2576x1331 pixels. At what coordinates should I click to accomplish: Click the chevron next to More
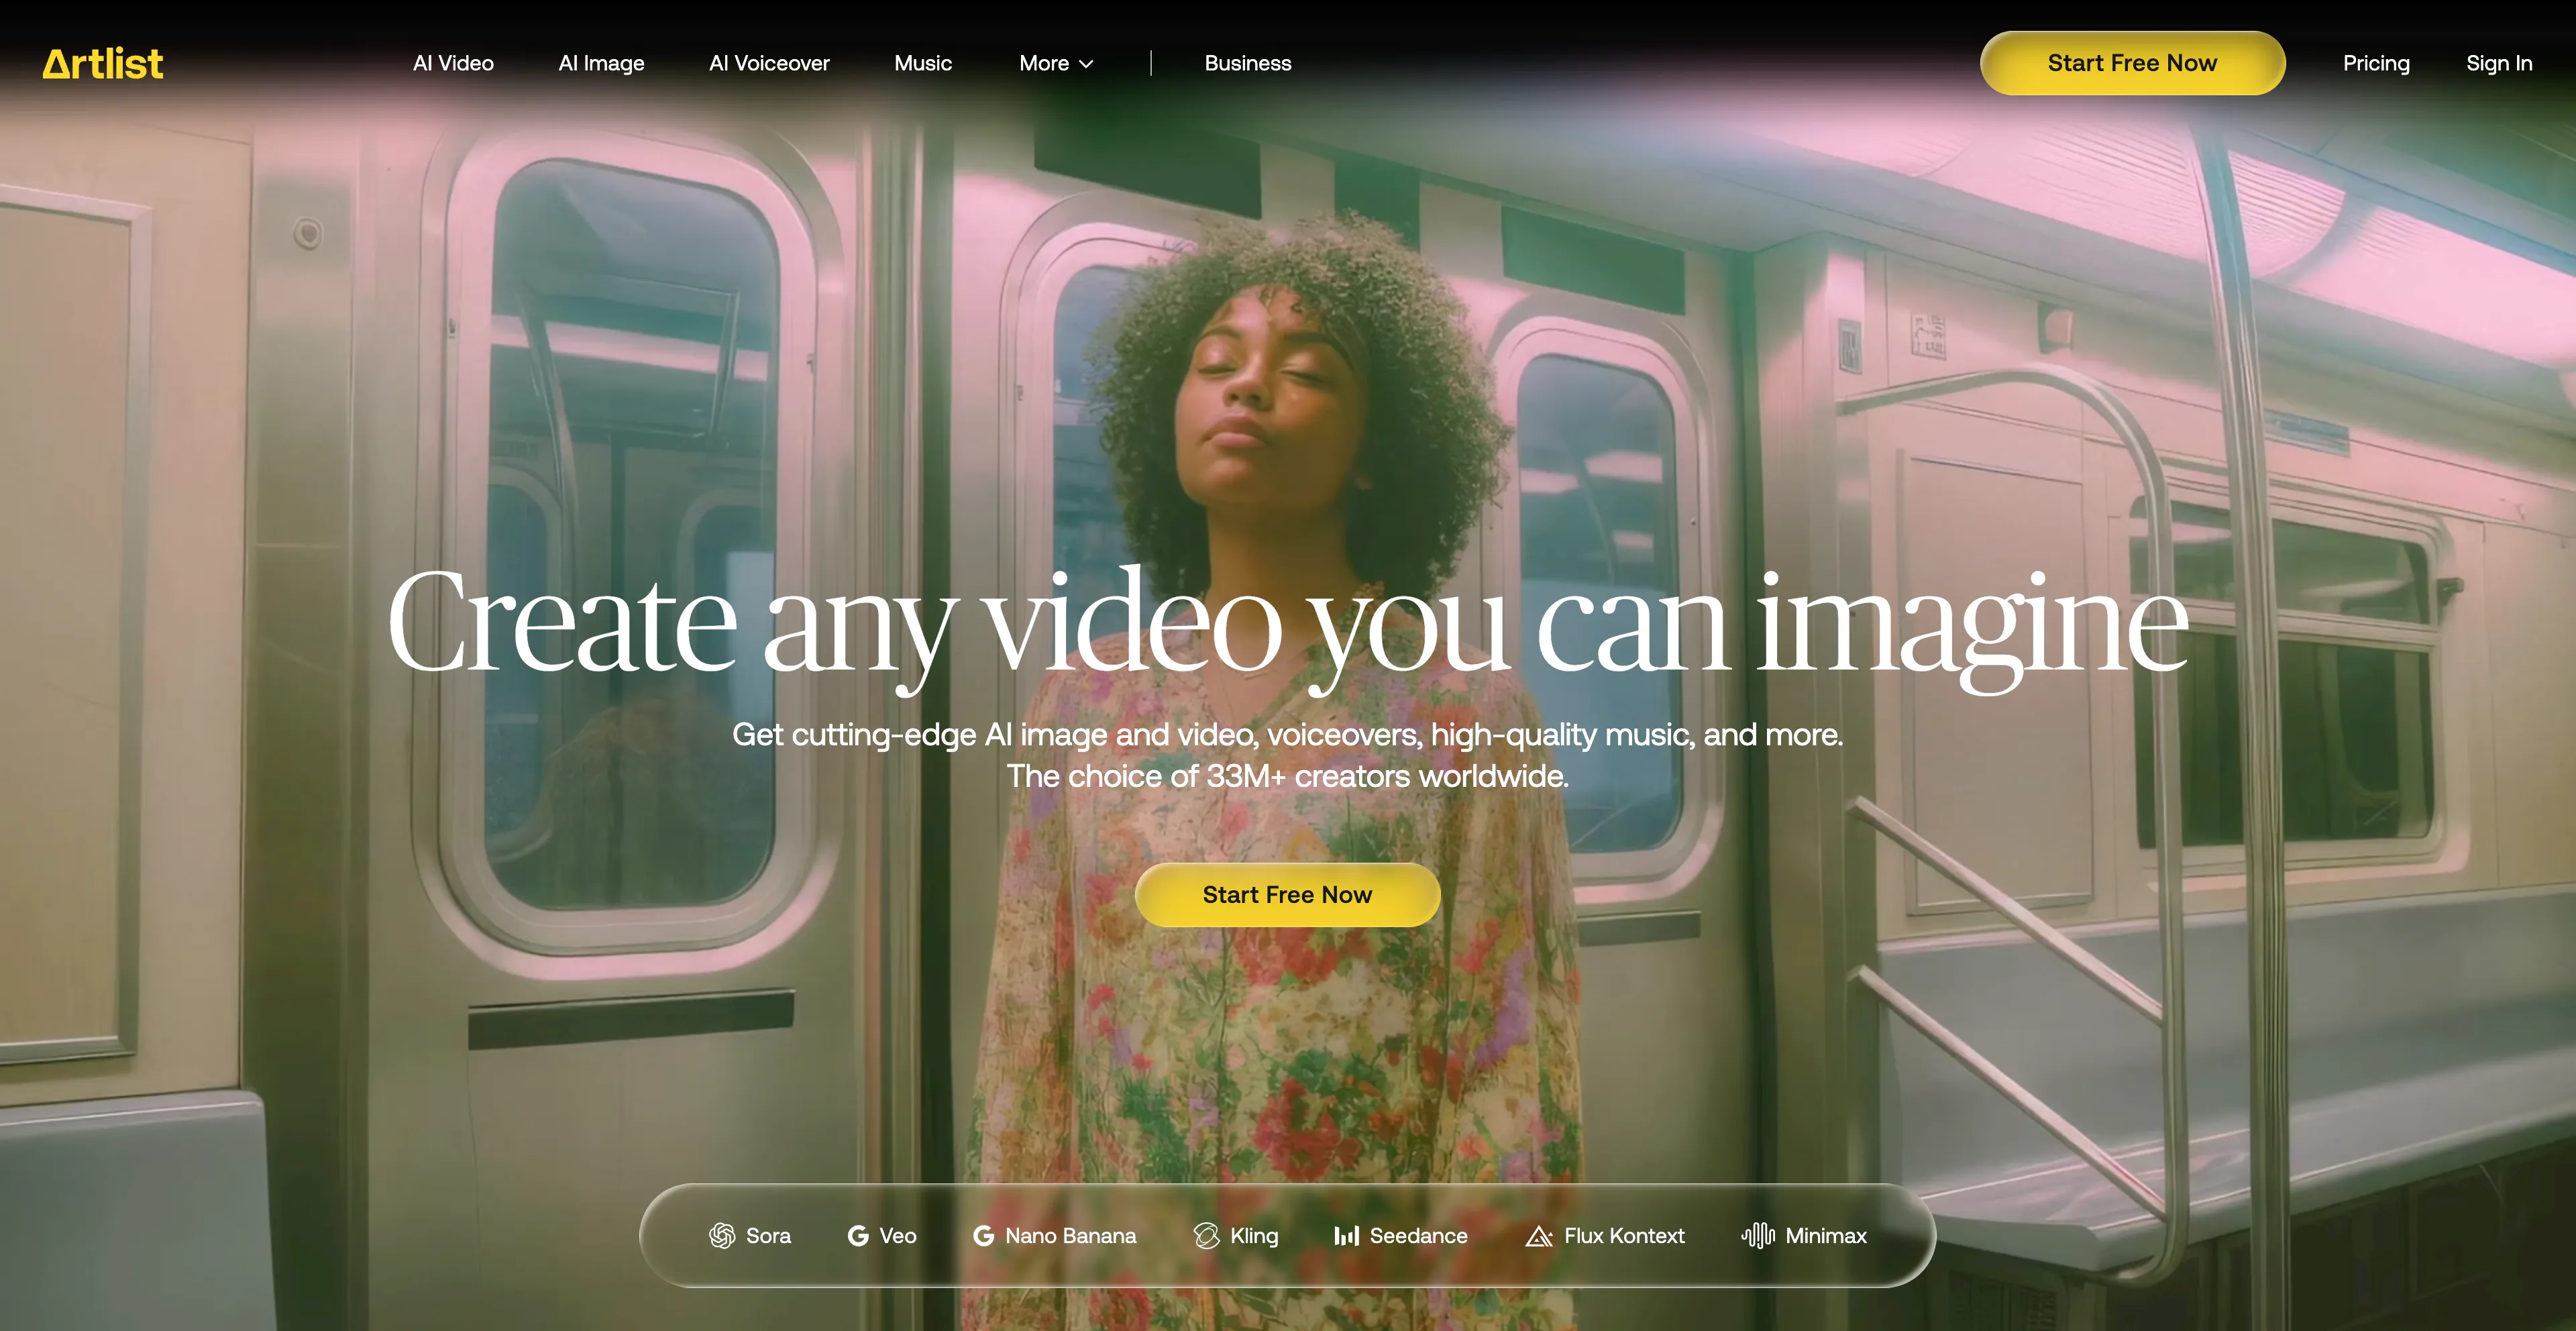1087,64
